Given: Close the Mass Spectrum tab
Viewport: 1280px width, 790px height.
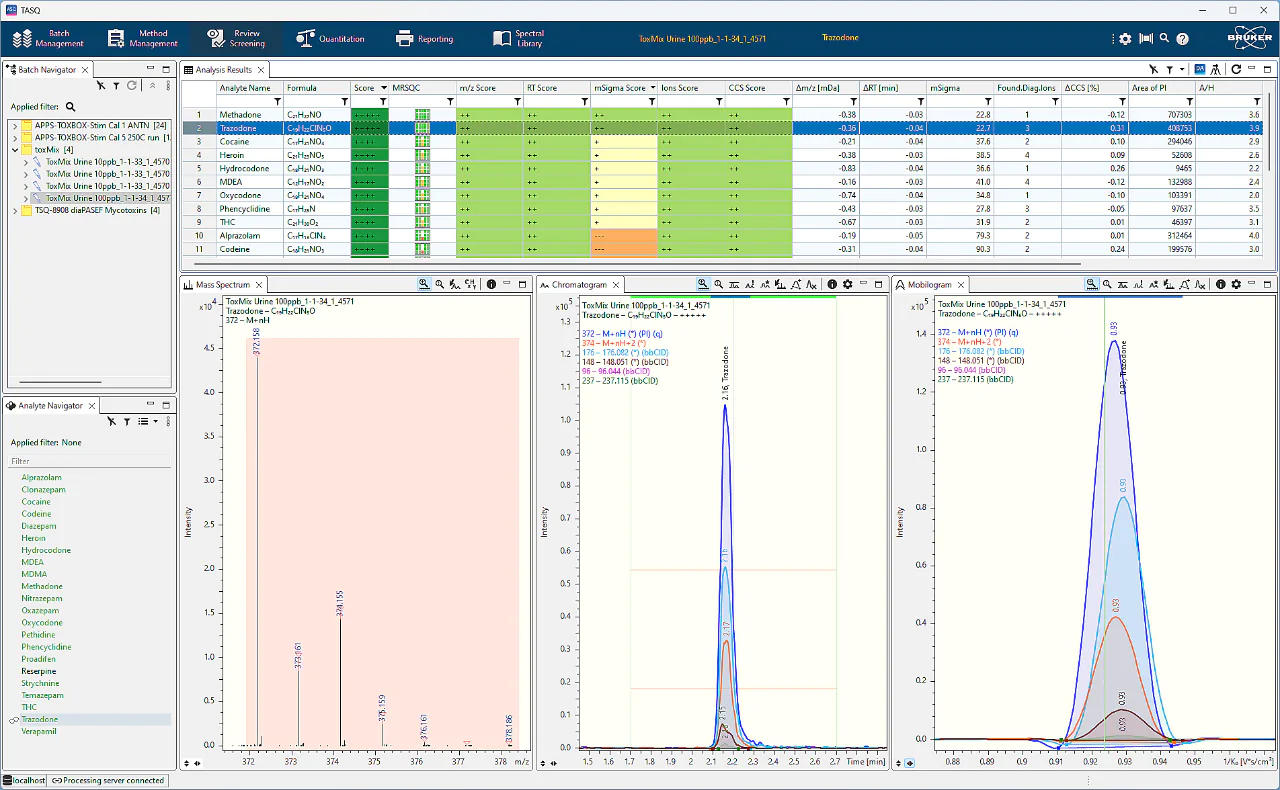Looking at the screenshot, I should pyautogui.click(x=260, y=285).
